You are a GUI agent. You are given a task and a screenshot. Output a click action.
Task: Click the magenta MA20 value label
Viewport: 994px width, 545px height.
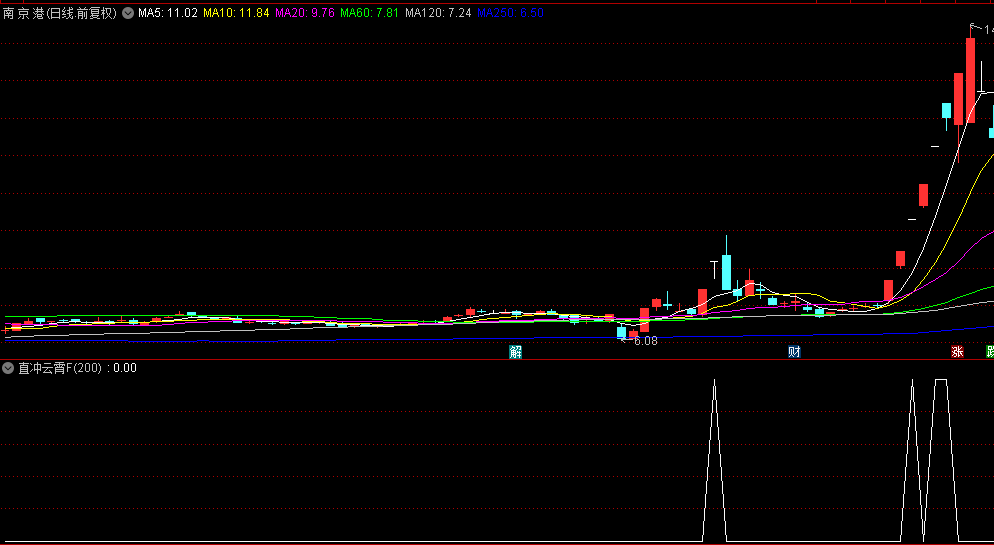click(x=304, y=14)
